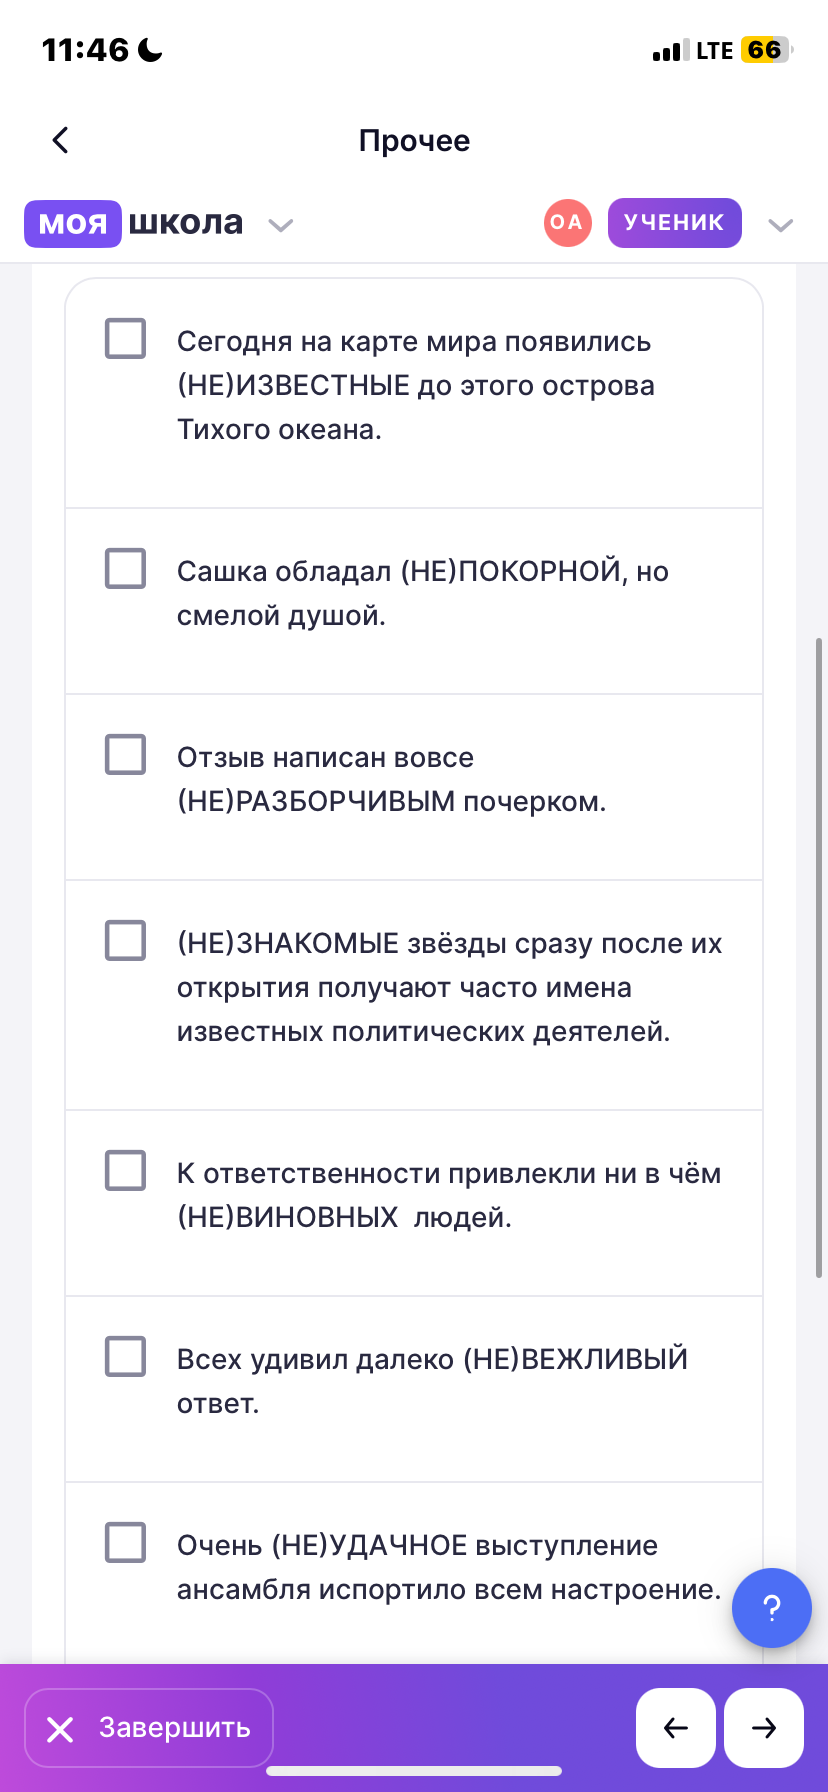828x1792 pixels.
Task: Expand the chevron right of УЧЕНИК
Action: tap(780, 225)
